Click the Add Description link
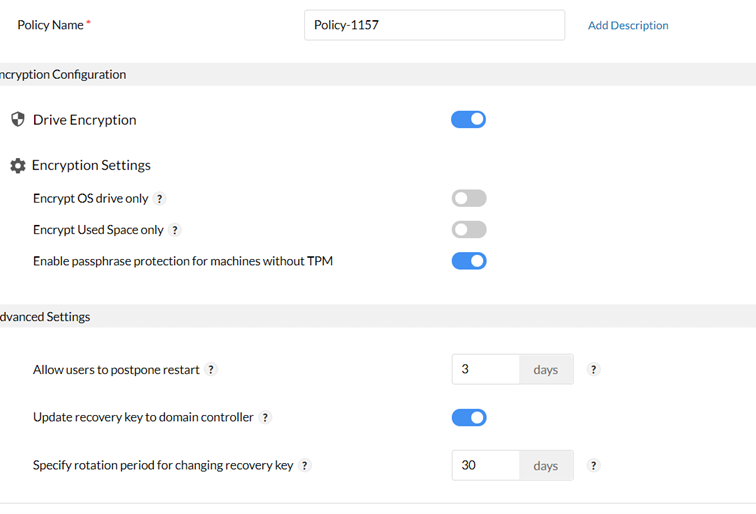756x514 pixels. click(x=628, y=26)
